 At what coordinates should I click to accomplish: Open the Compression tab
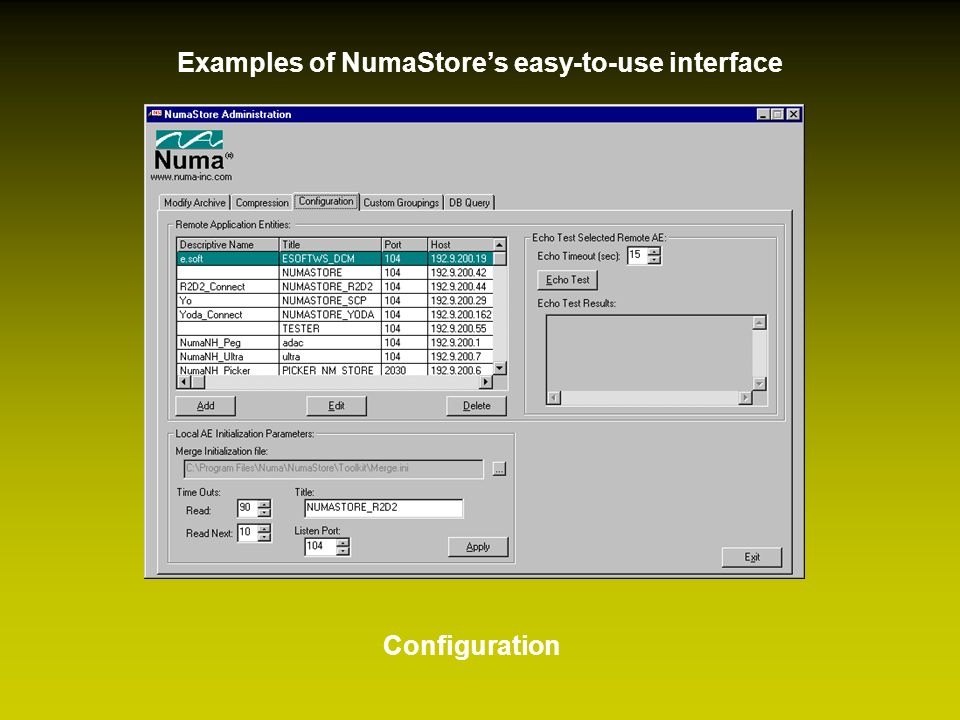coord(261,203)
